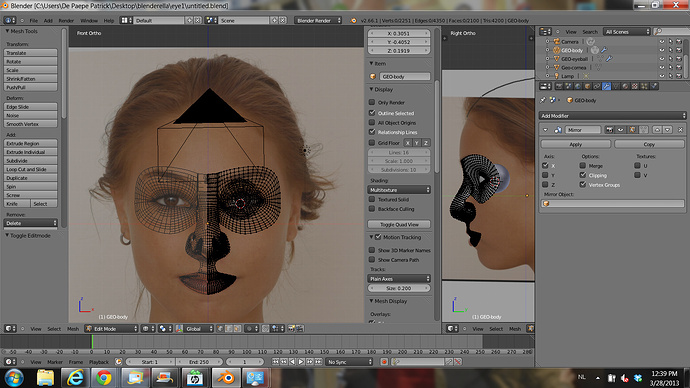
Task: Open the Add Modifier dropdown
Action: pos(613,116)
